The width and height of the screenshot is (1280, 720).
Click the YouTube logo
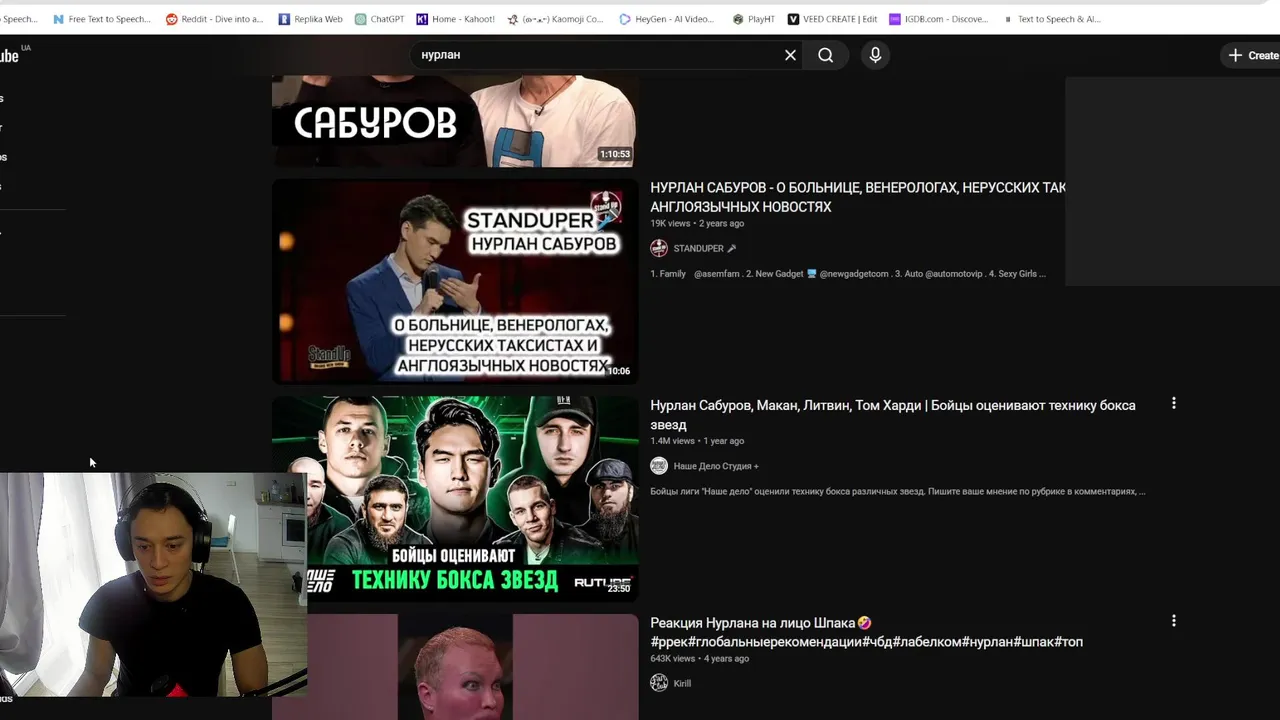(x=12, y=56)
